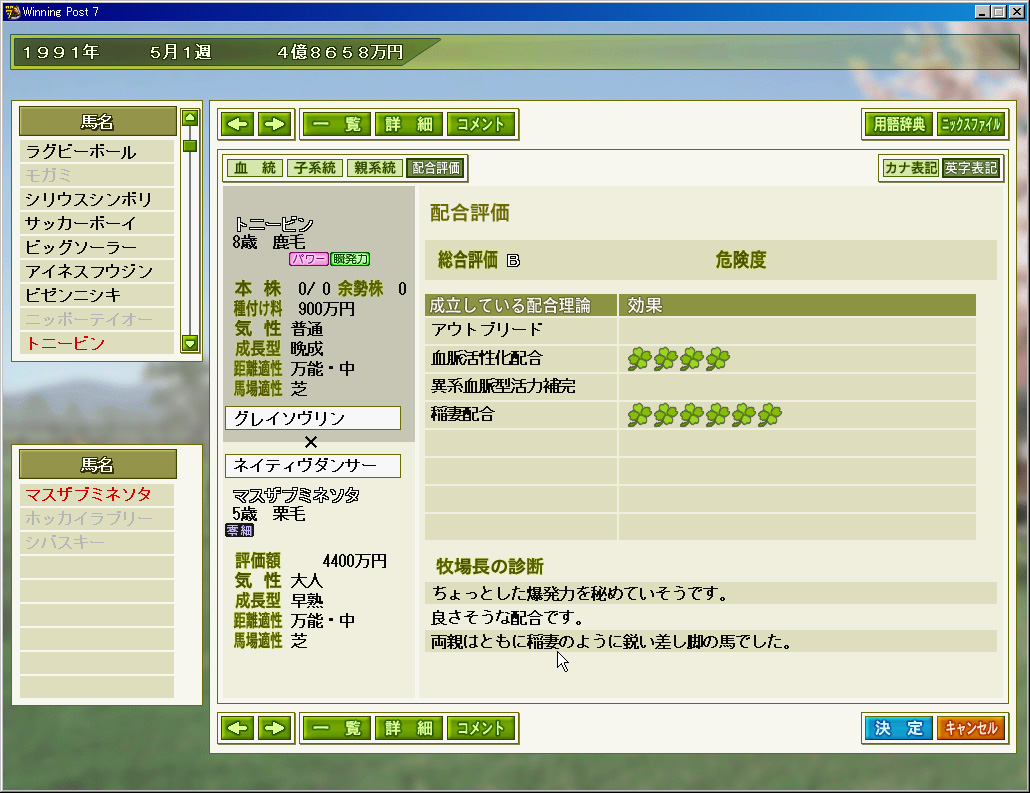Click the アウトブリード theory row
The width and height of the screenshot is (1030, 793).
(700, 330)
